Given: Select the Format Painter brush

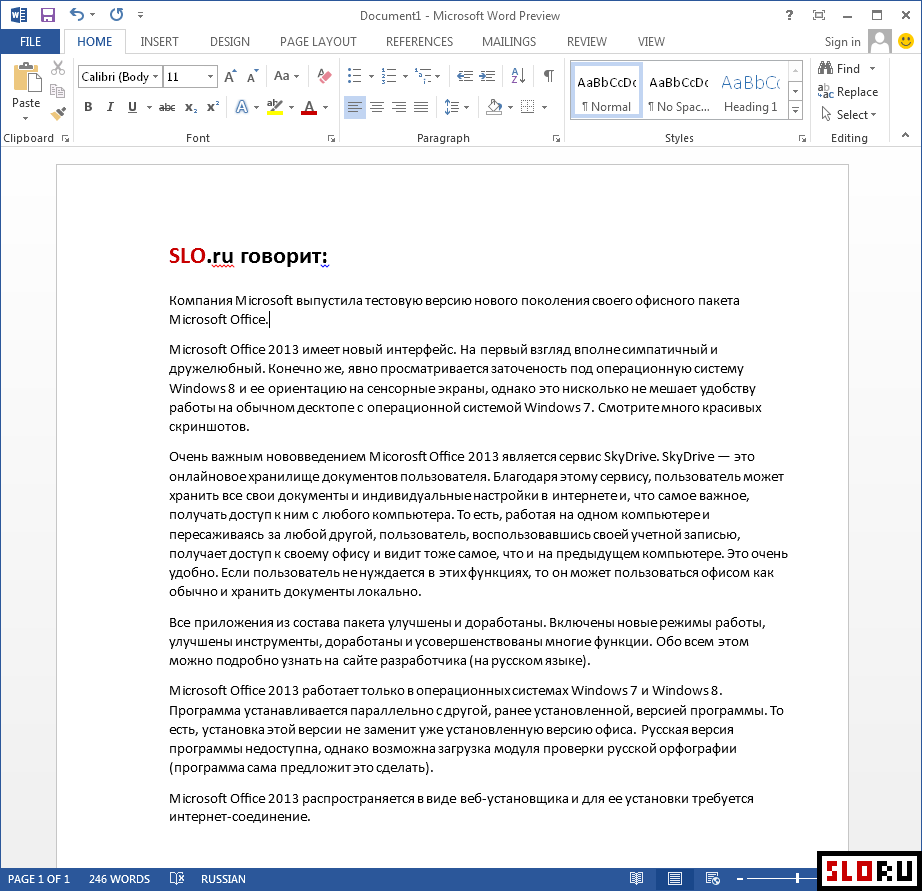Looking at the screenshot, I should click(x=58, y=113).
